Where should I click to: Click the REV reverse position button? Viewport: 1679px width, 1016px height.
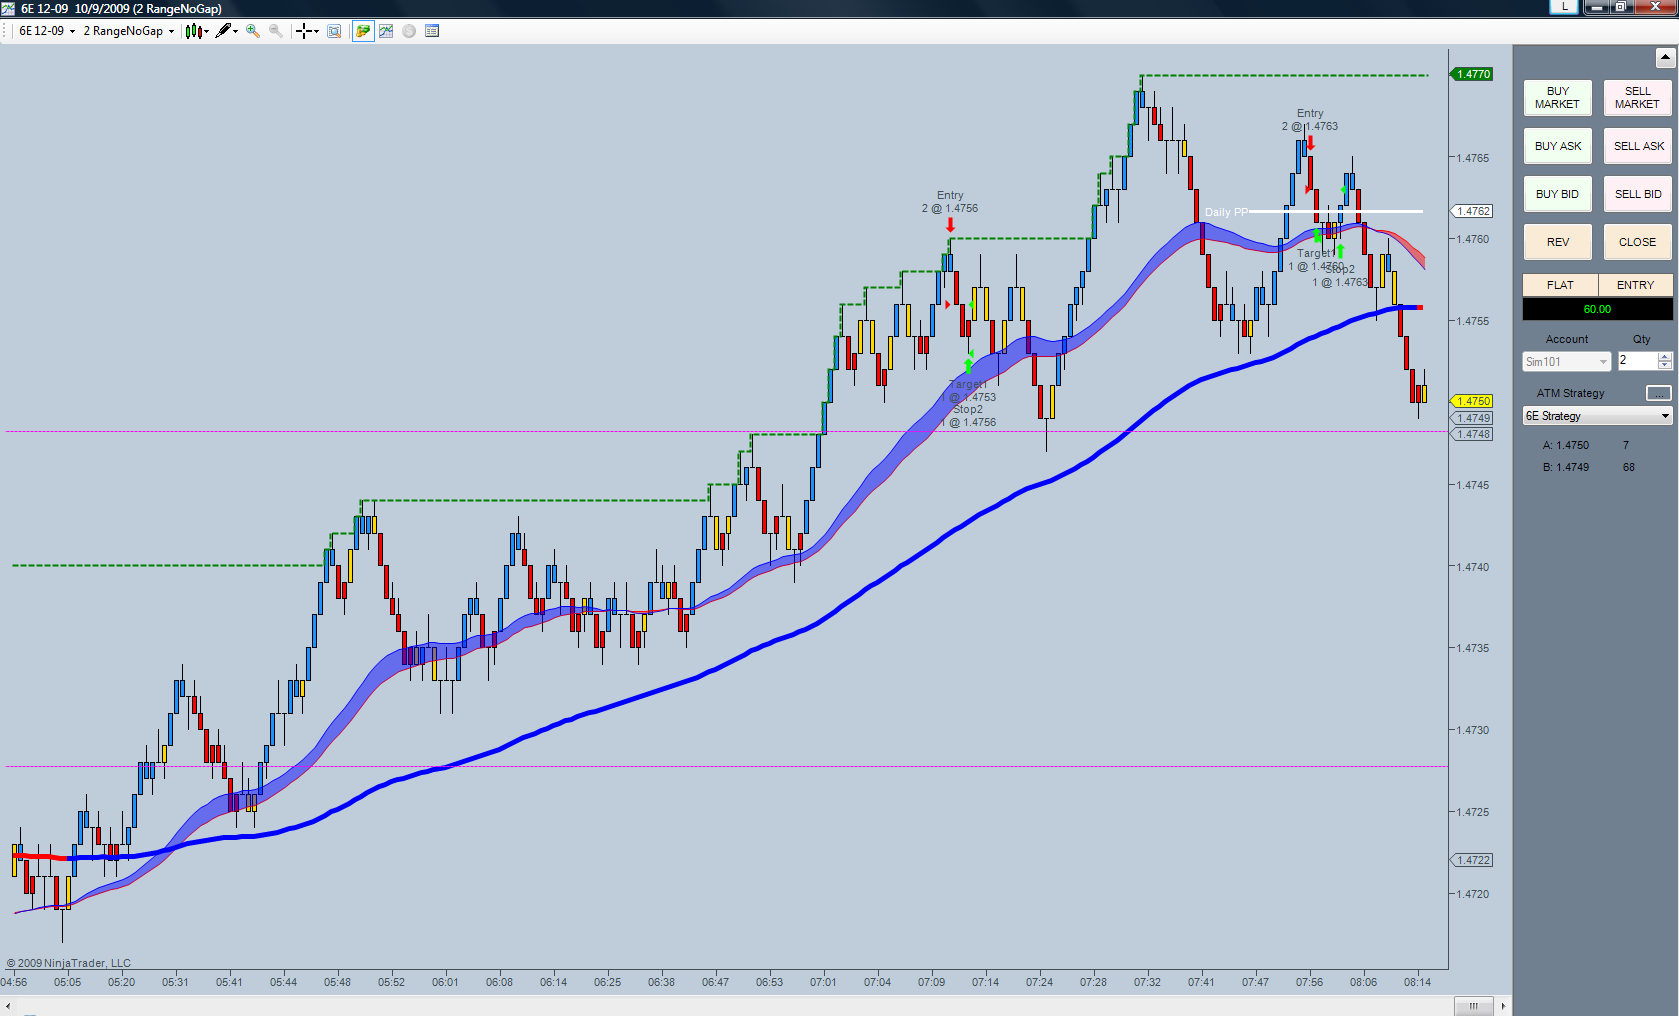pyautogui.click(x=1557, y=242)
